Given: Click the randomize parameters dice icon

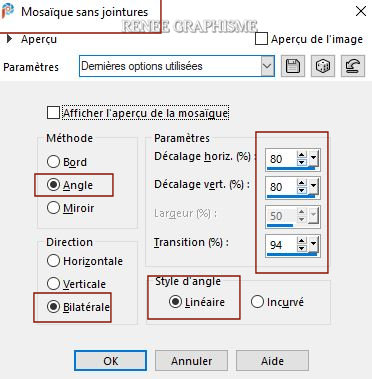Looking at the screenshot, I should point(323,66).
